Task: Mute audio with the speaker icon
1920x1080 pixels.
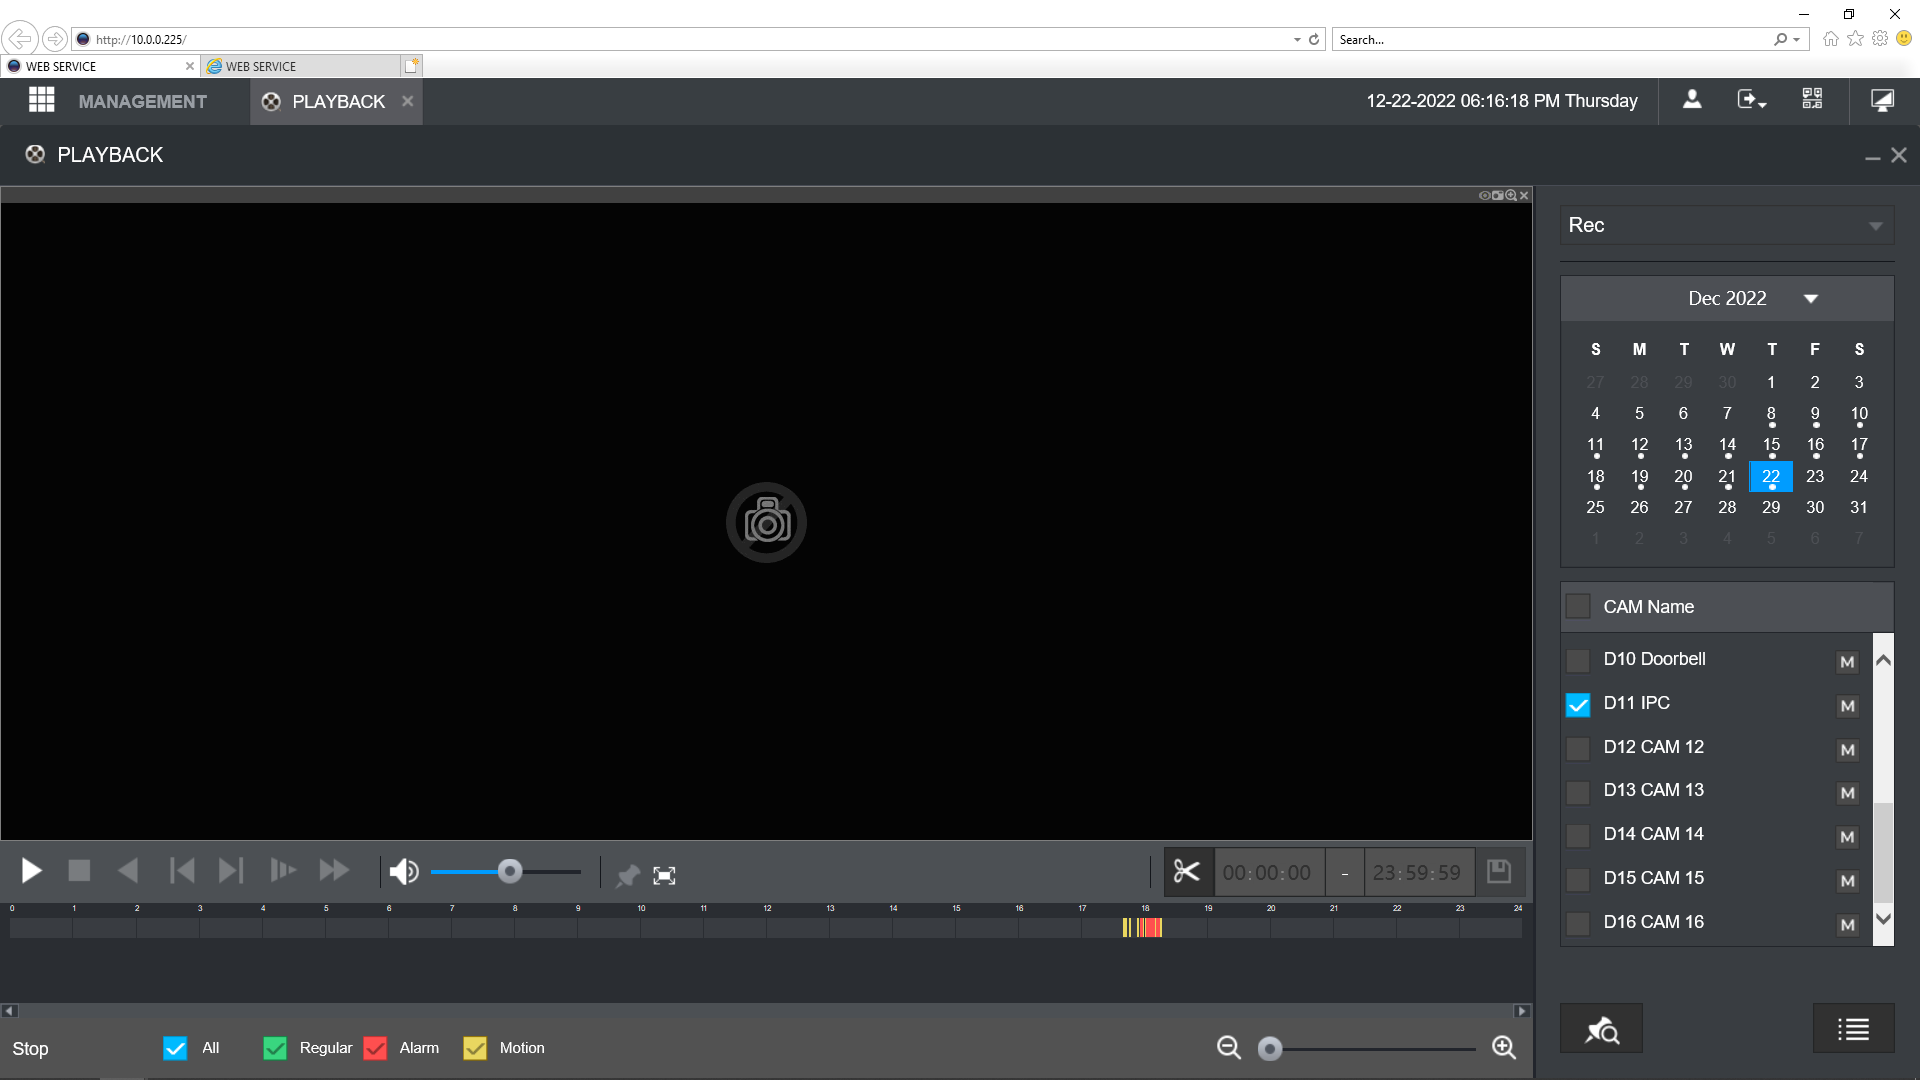Action: 404,872
